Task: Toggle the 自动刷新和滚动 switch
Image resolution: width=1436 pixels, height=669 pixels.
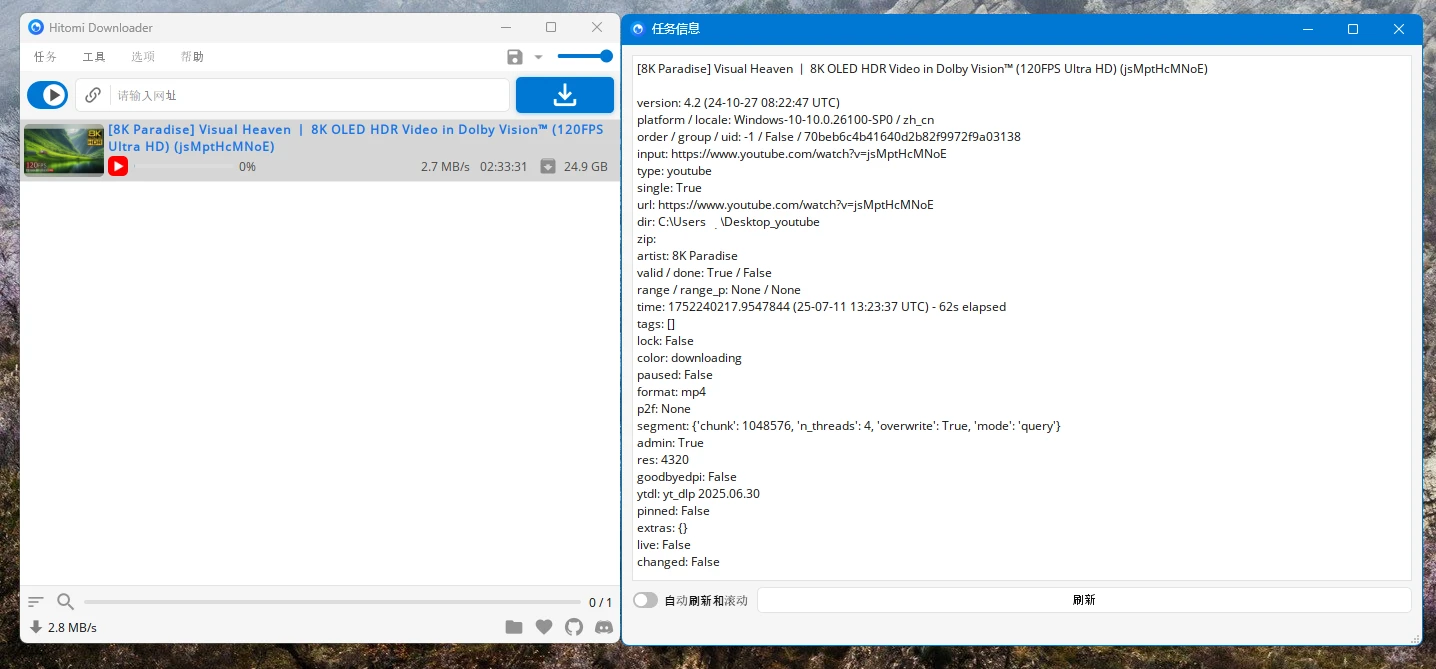Action: 646,600
